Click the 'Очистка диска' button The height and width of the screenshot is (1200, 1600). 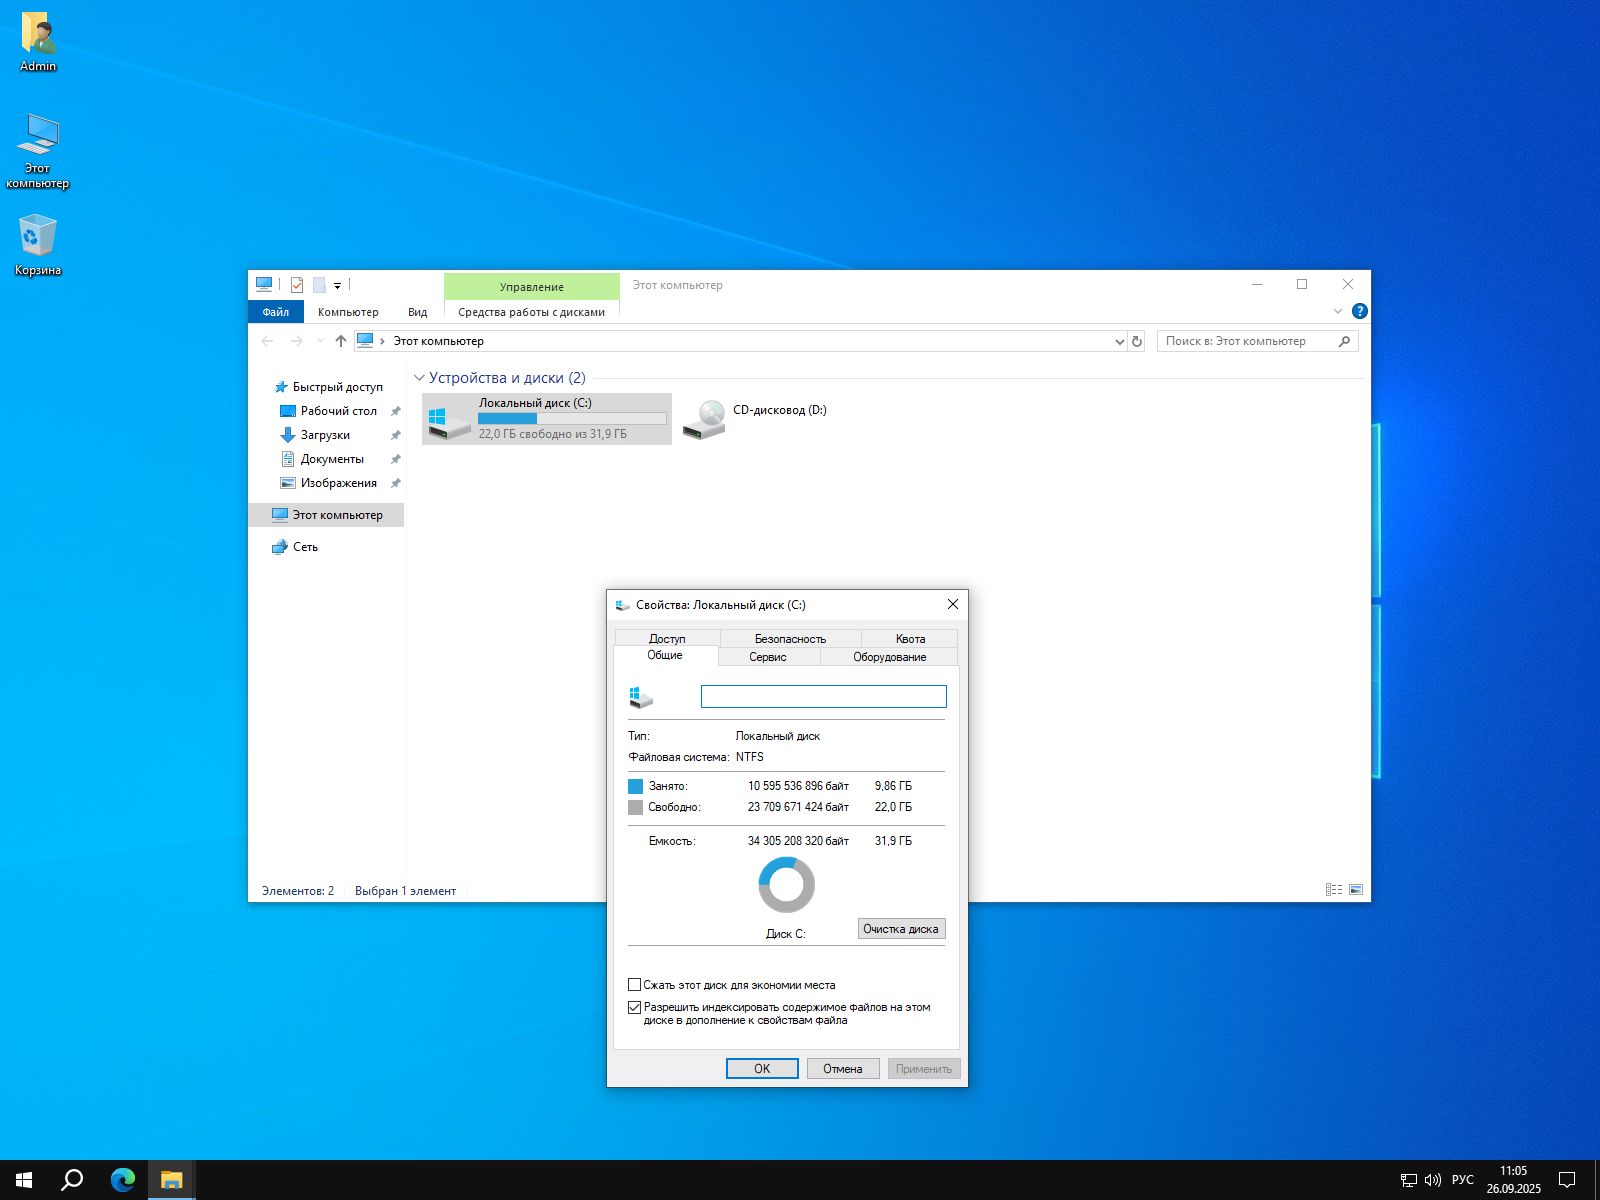point(900,929)
